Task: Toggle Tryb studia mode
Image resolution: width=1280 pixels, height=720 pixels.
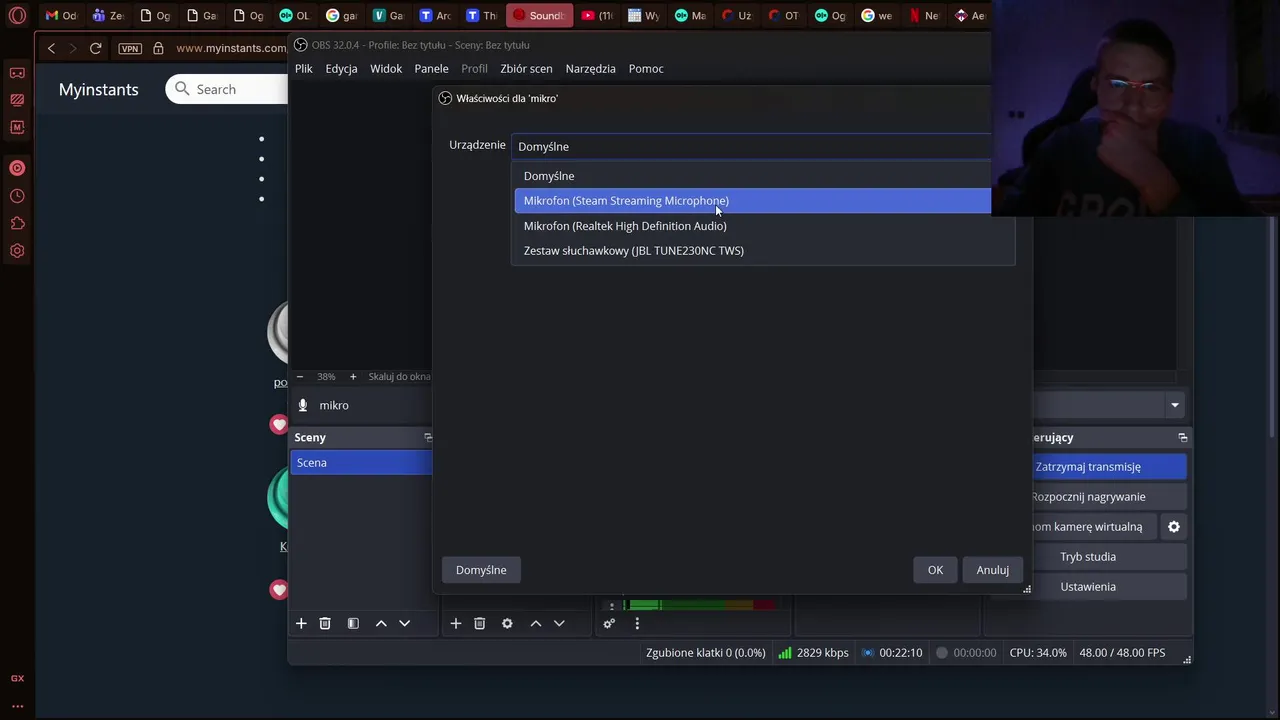Action: (x=1109, y=557)
